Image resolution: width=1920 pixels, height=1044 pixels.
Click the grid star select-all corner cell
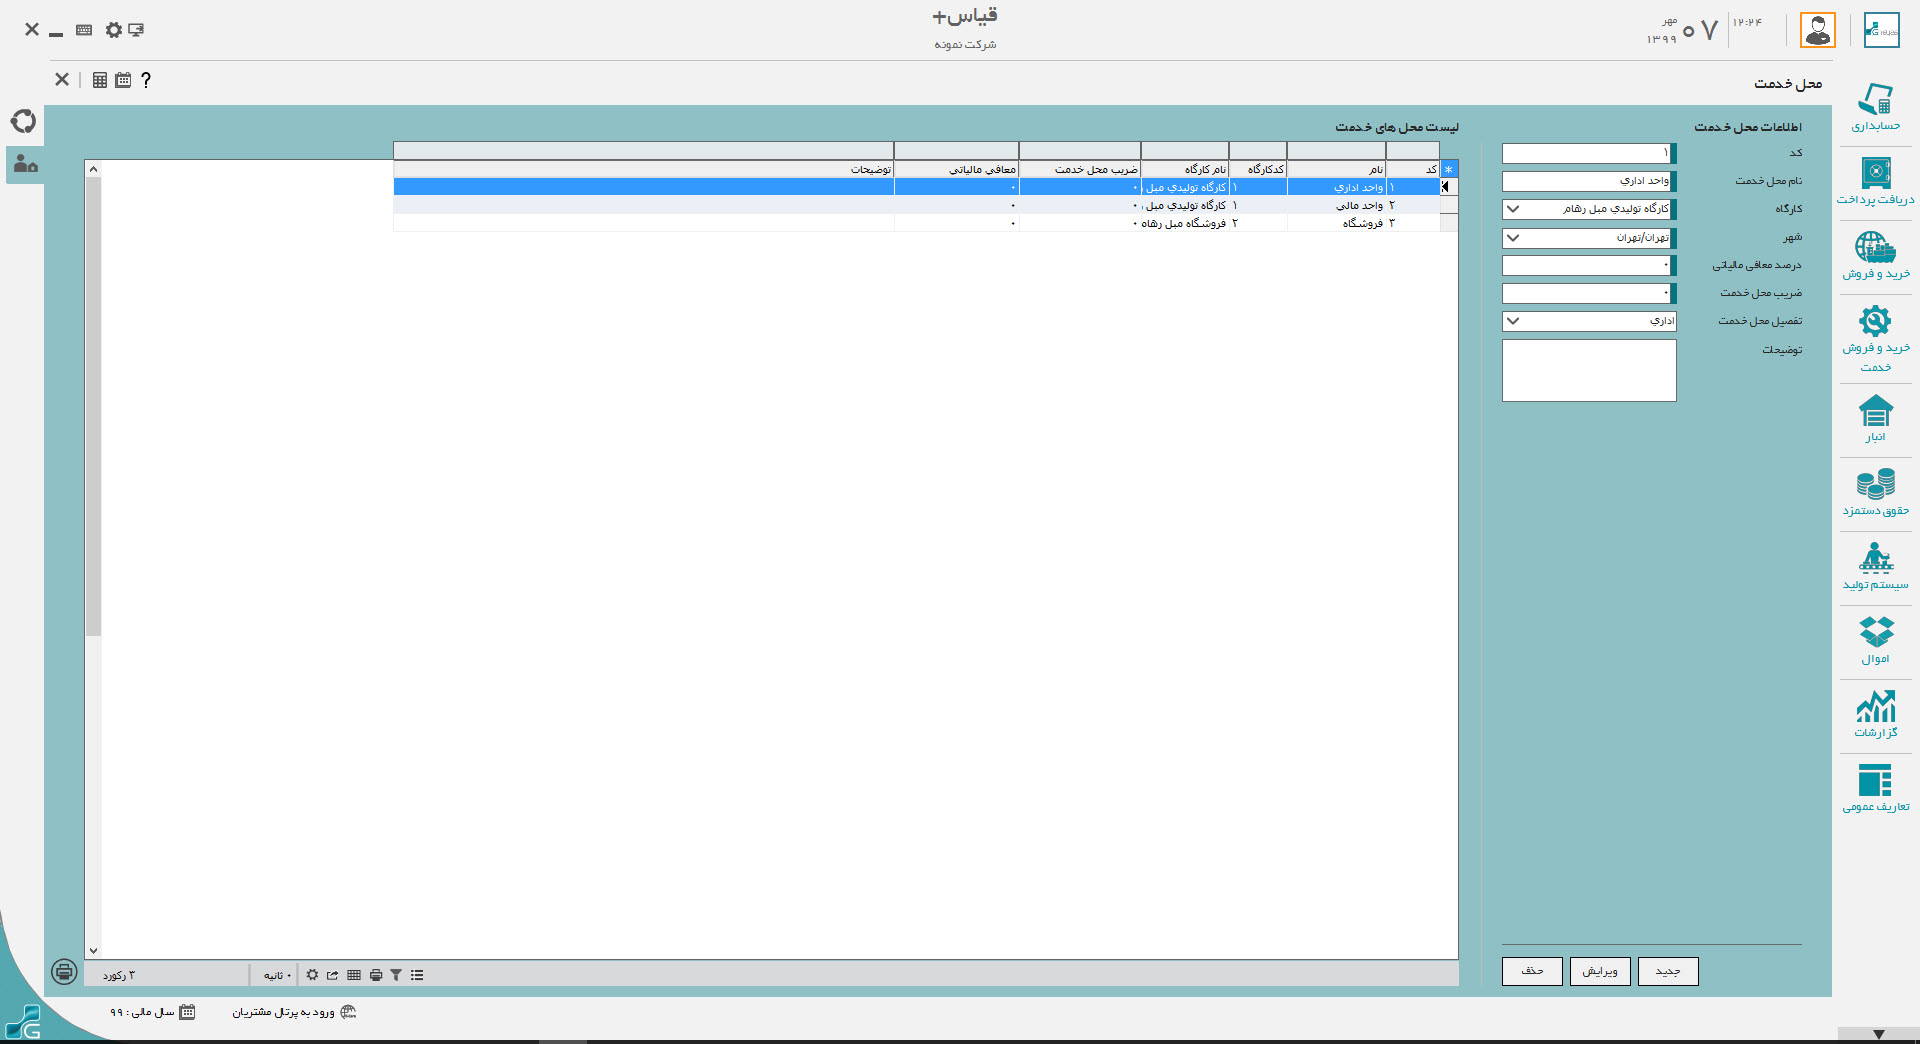tap(1448, 170)
